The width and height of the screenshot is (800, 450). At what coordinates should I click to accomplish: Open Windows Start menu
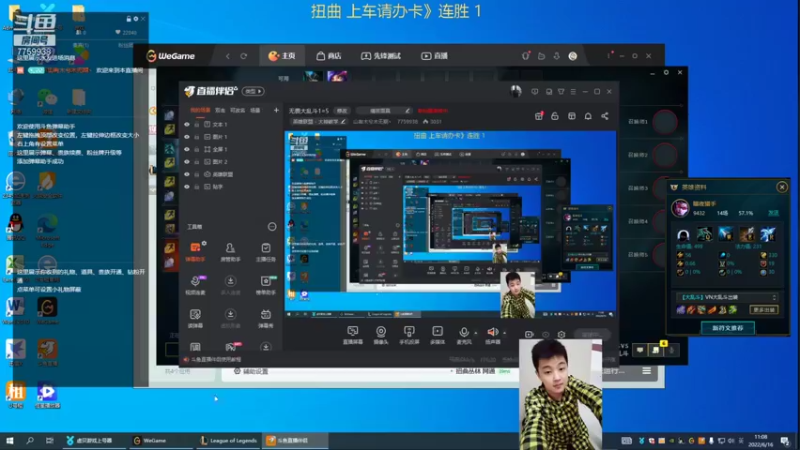(x=9, y=440)
